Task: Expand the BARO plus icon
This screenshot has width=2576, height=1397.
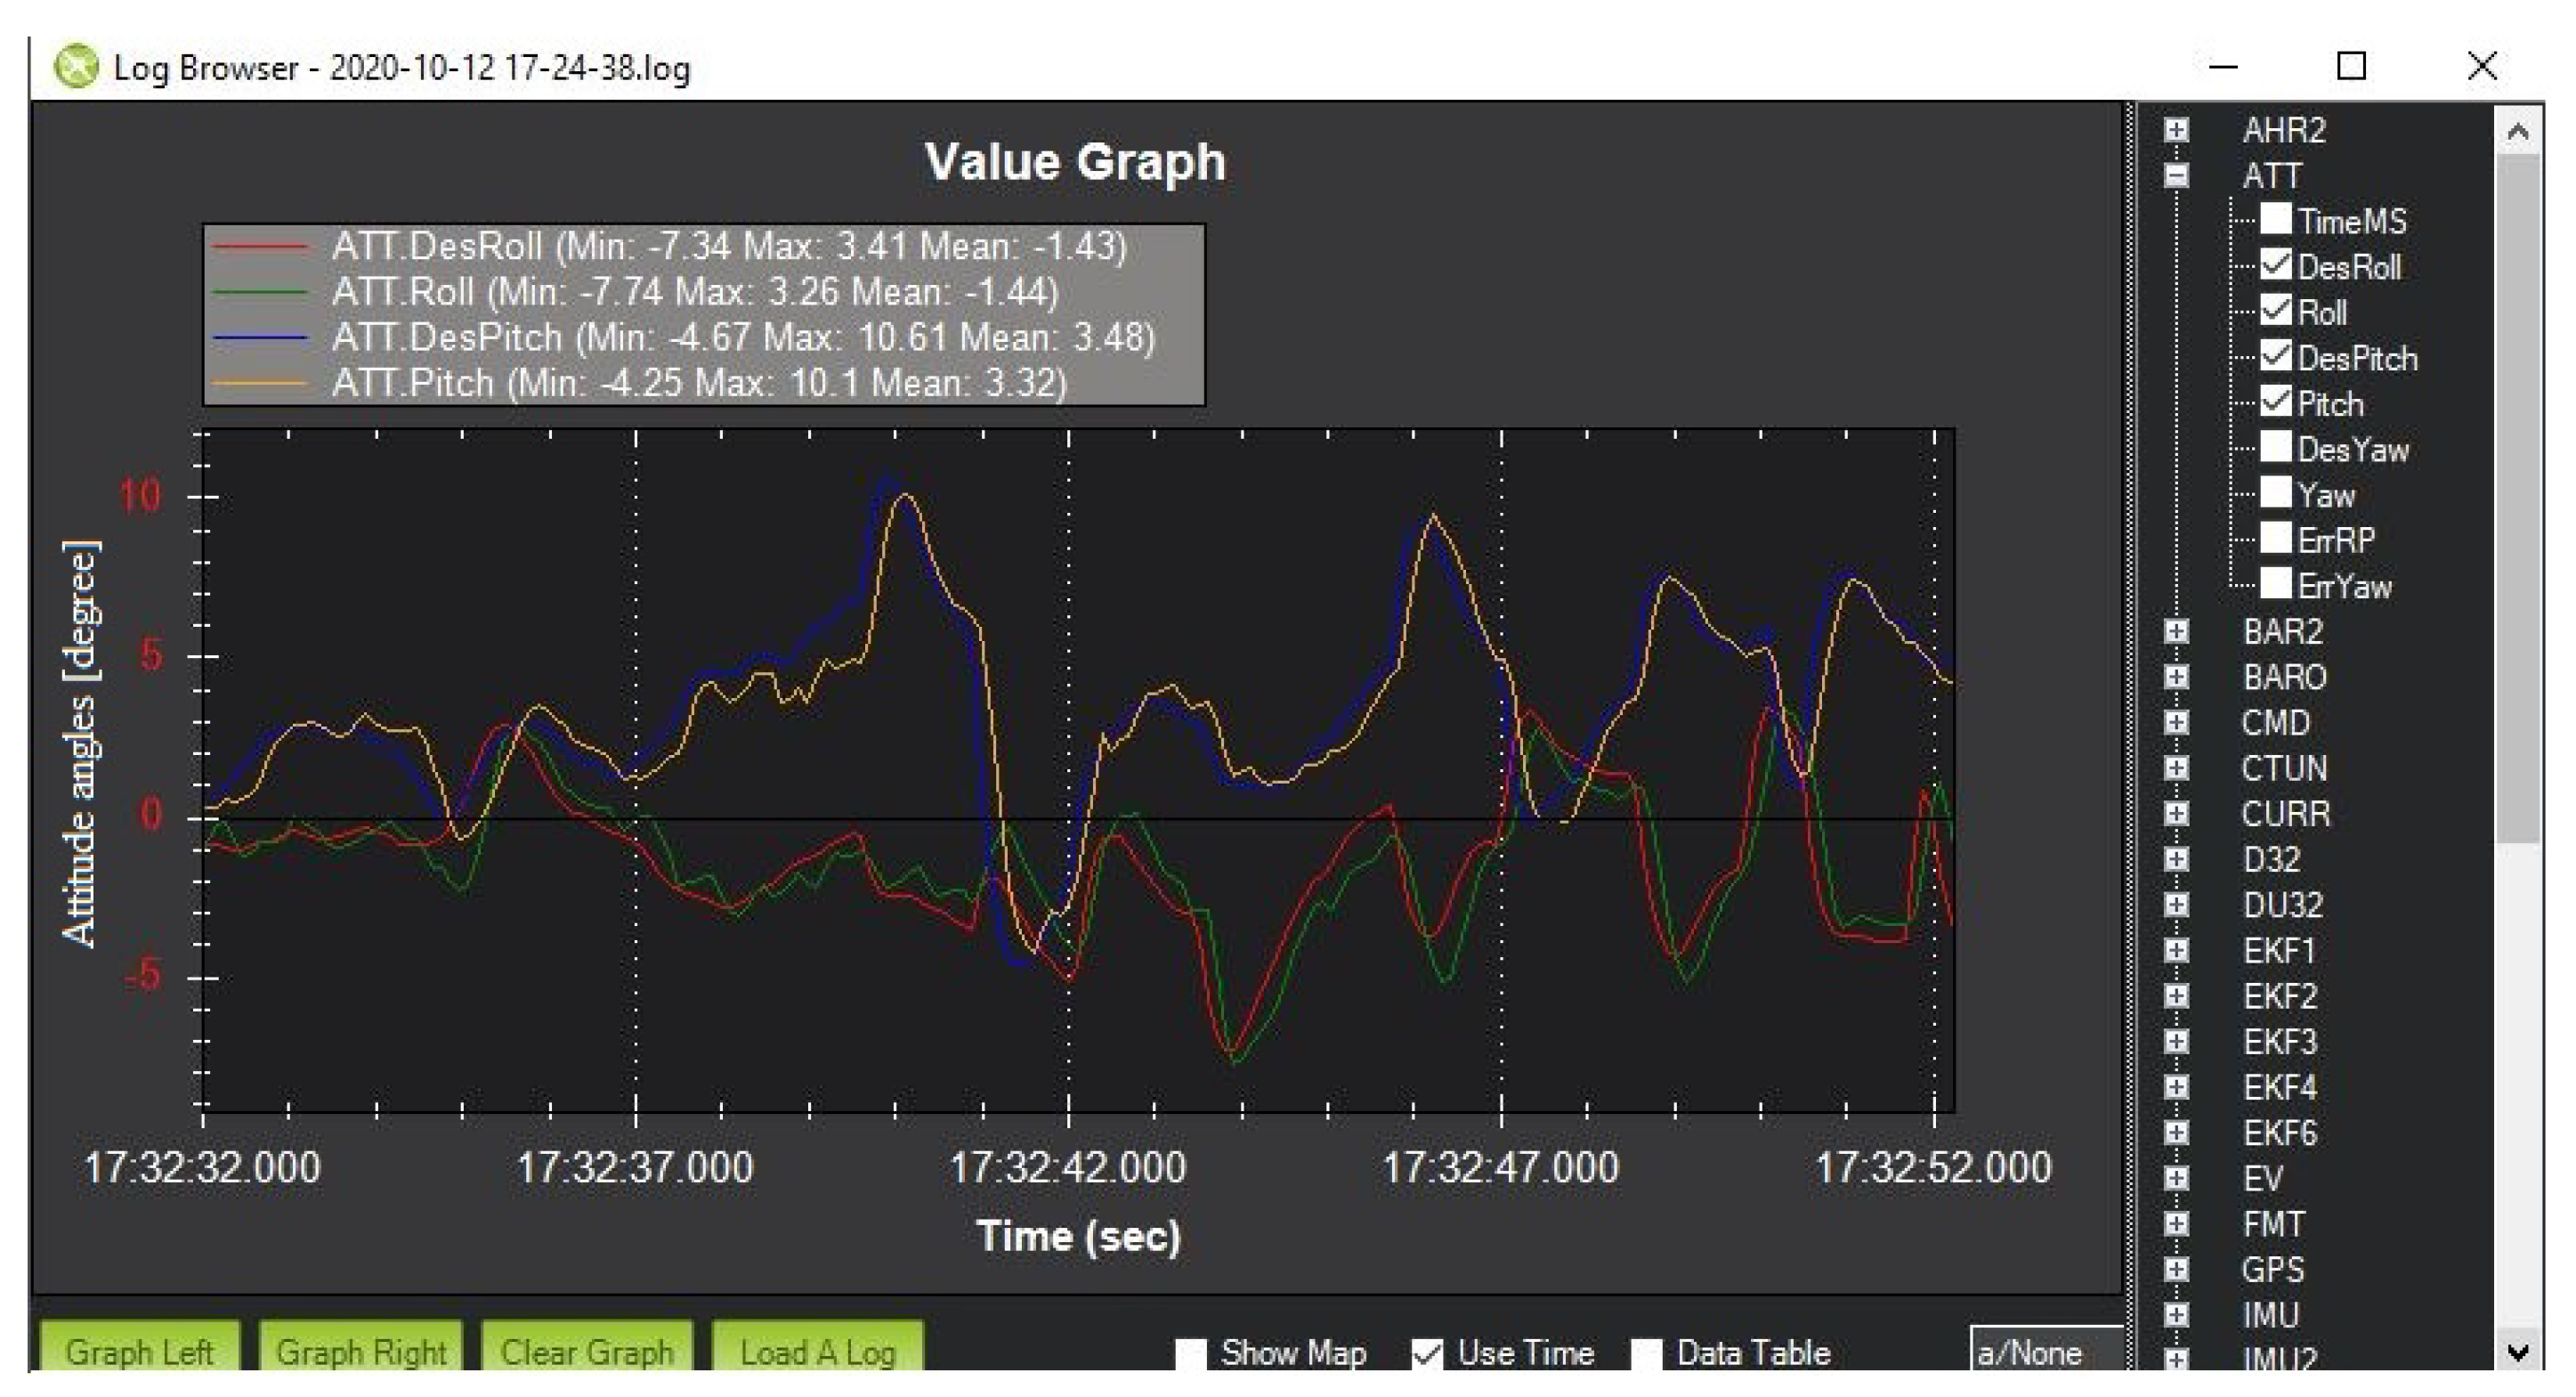Action: point(2176,677)
